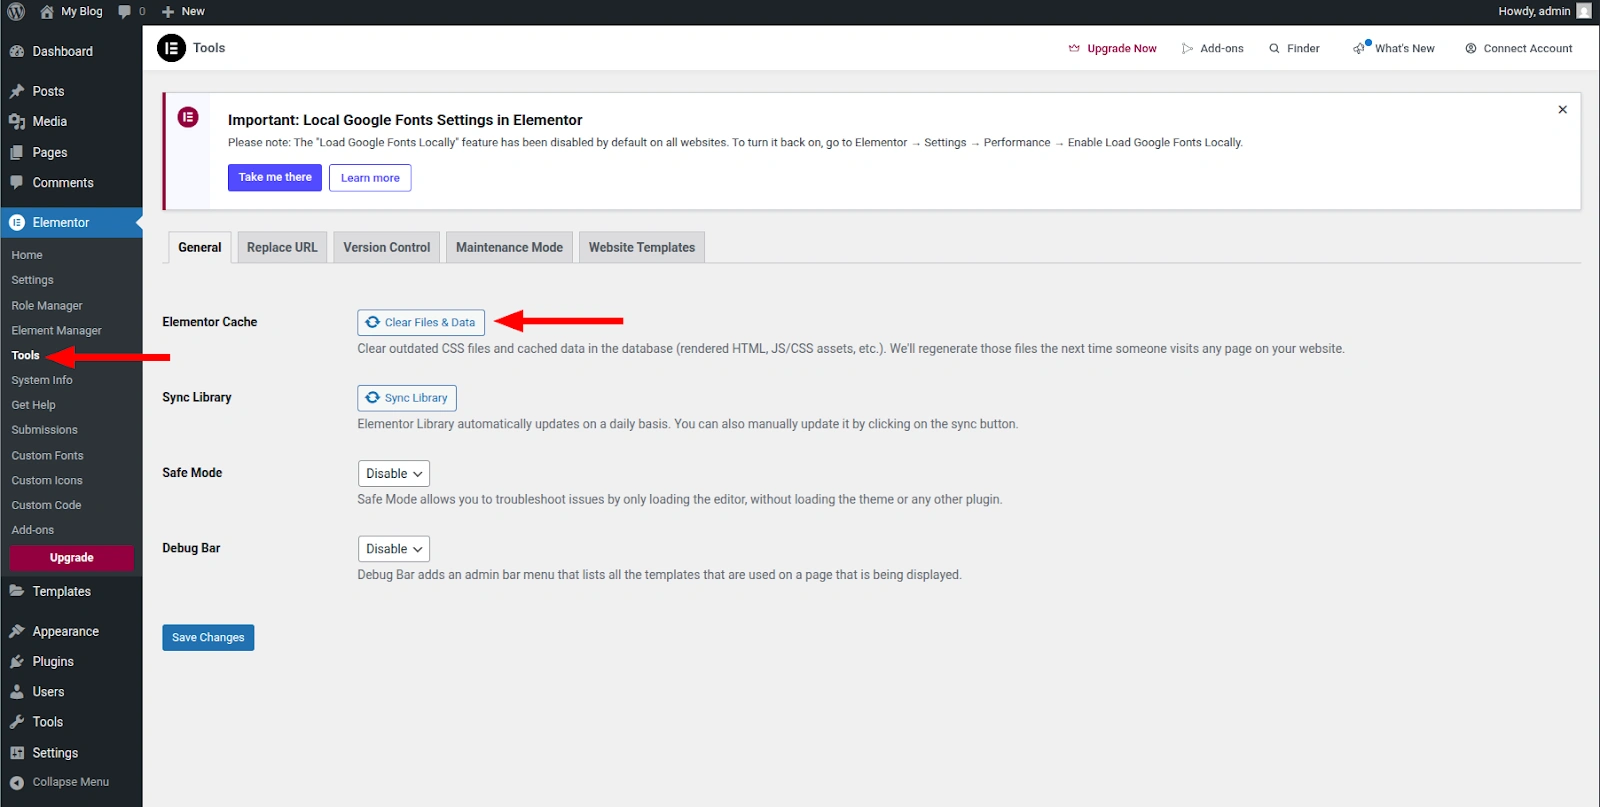Open the Finder search icon

coord(1274,48)
